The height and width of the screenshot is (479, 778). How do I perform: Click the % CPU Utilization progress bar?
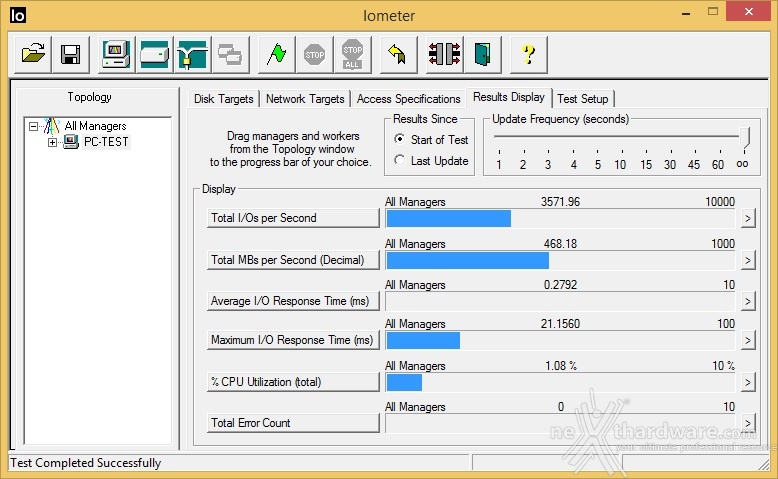560,383
